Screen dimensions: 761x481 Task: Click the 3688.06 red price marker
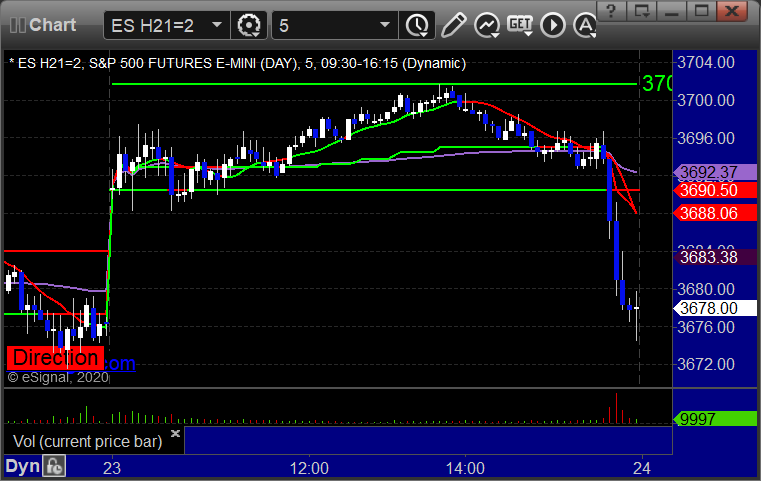coord(715,213)
